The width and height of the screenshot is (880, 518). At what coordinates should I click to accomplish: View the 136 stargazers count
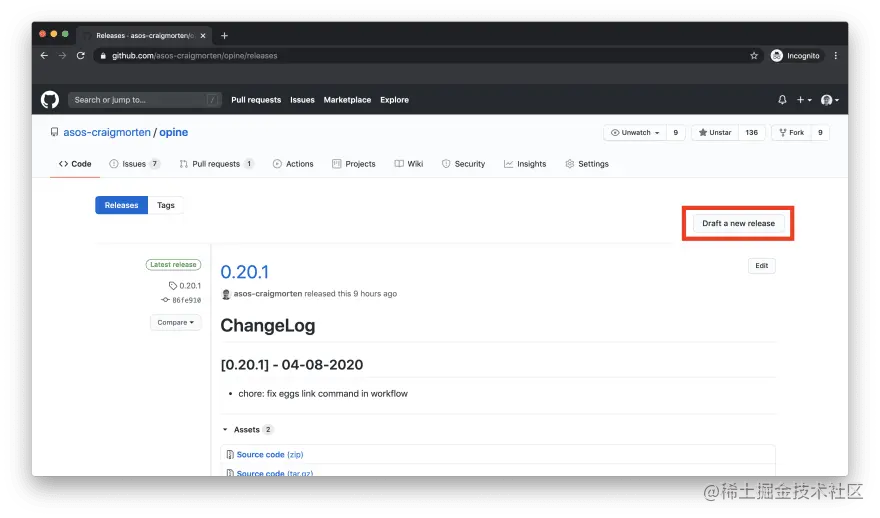pyautogui.click(x=751, y=132)
